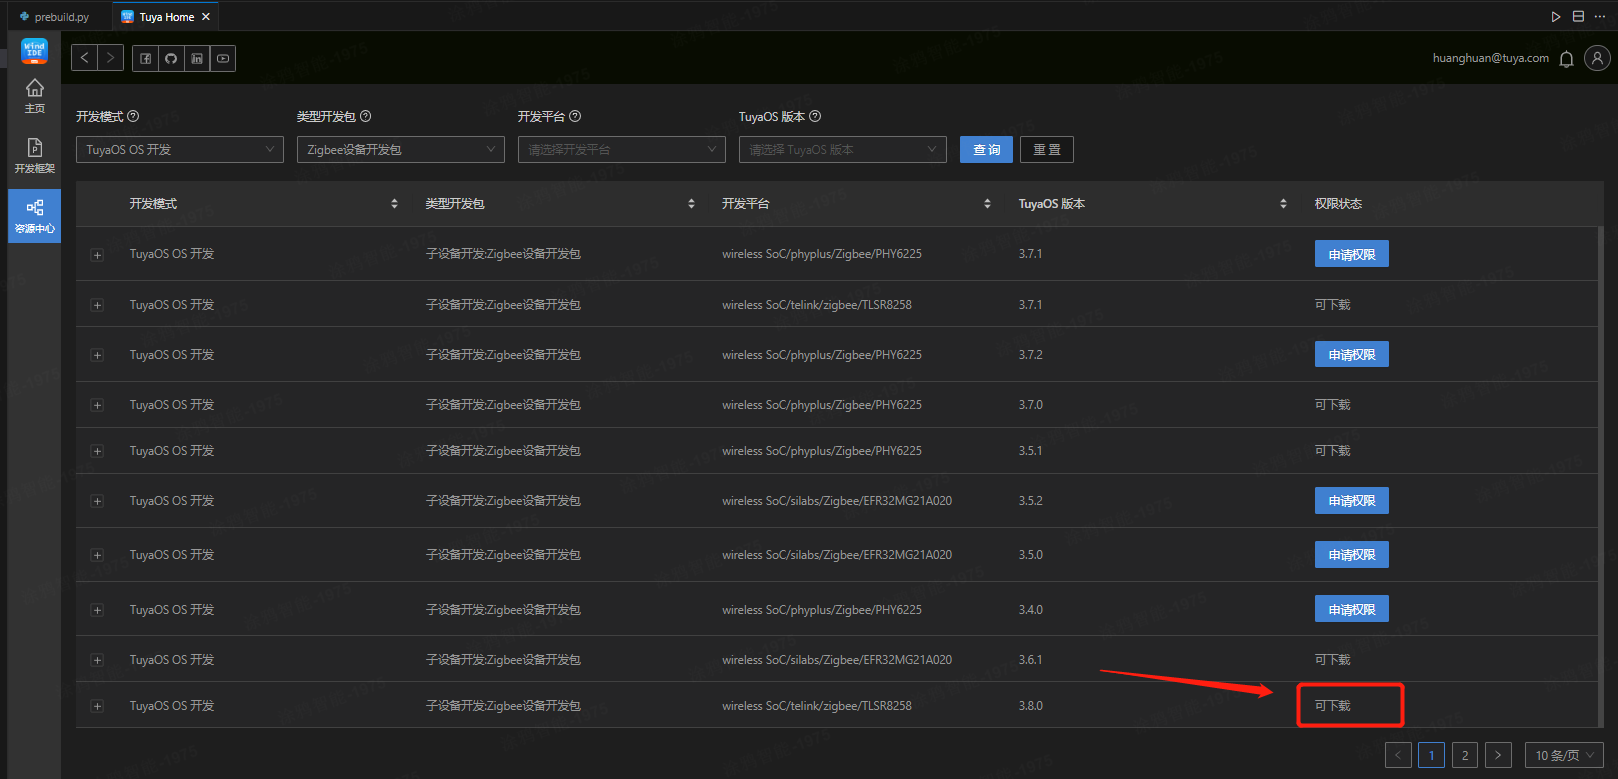Click 申请权限 for version 3.7.2

tap(1352, 354)
